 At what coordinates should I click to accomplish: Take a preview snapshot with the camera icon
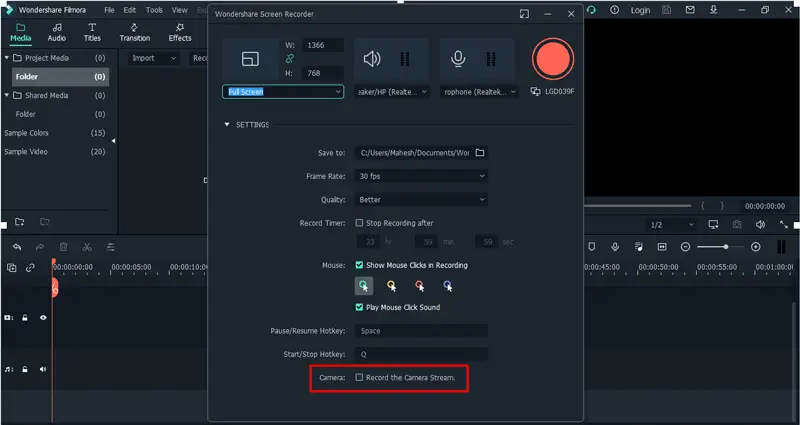click(x=737, y=224)
